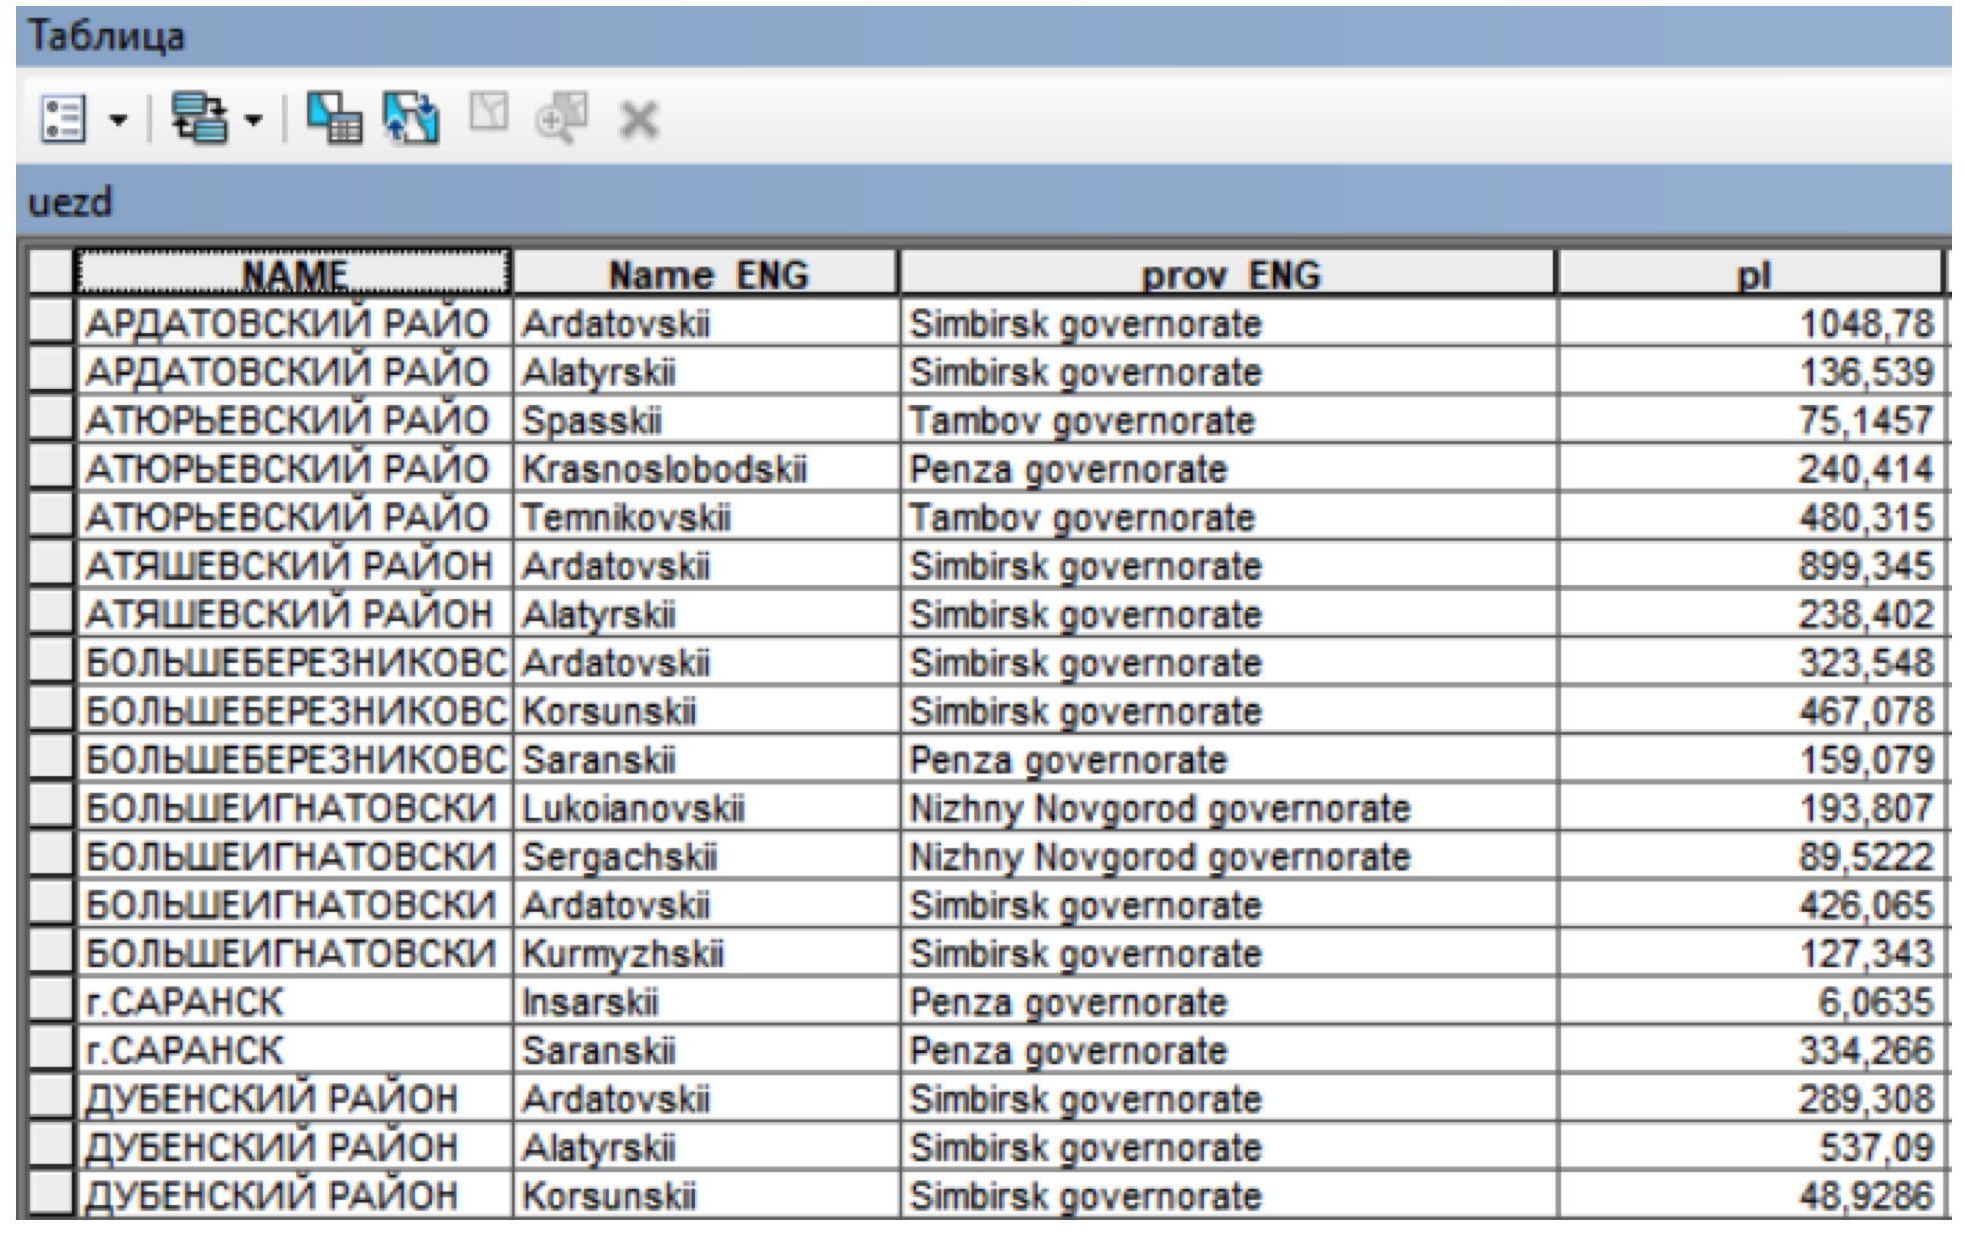Select the uezd table tab
The height and width of the screenshot is (1236, 1965).
pos(70,203)
